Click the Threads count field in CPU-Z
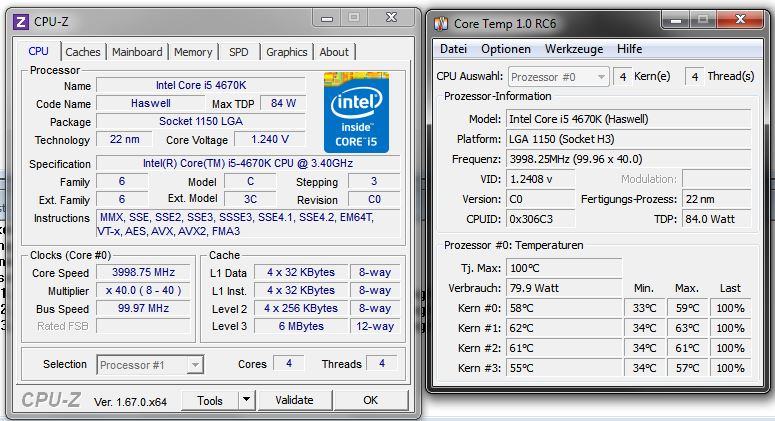This screenshot has height=421, width=775. click(x=382, y=364)
